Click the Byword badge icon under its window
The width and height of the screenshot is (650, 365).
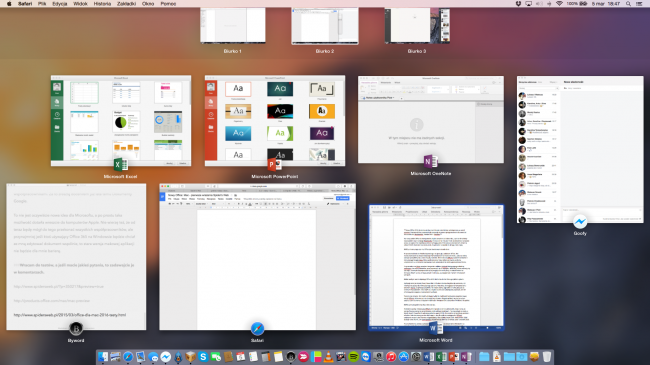click(x=76, y=328)
